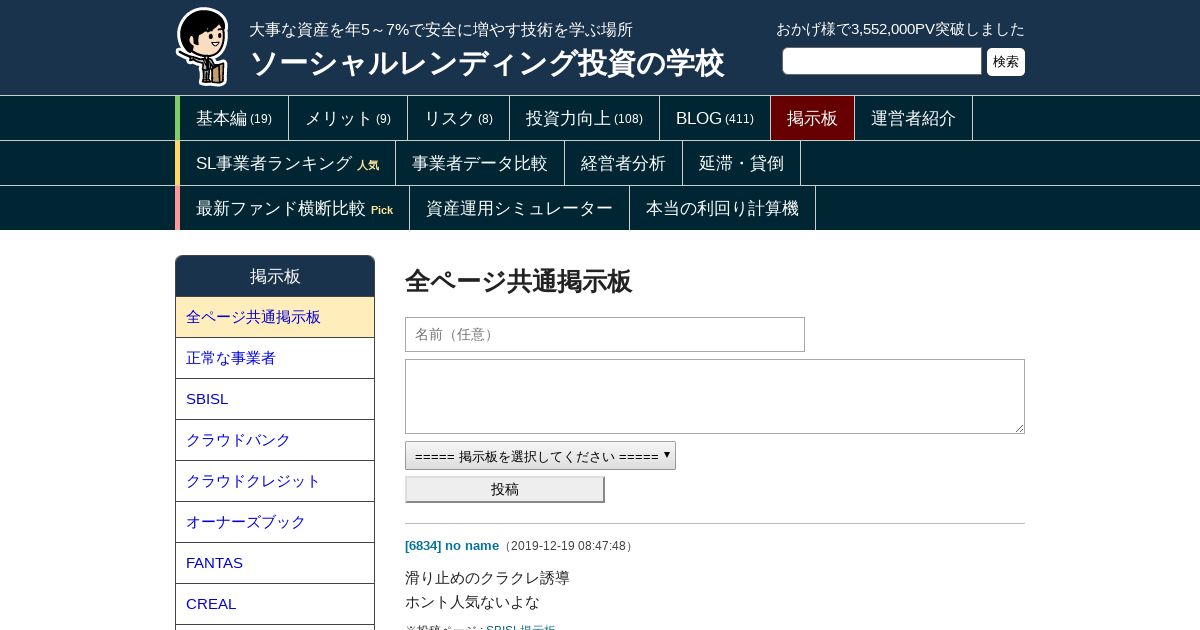Open CREAL board in sidebar
Viewport: 1200px width, 630px height.
[275, 604]
